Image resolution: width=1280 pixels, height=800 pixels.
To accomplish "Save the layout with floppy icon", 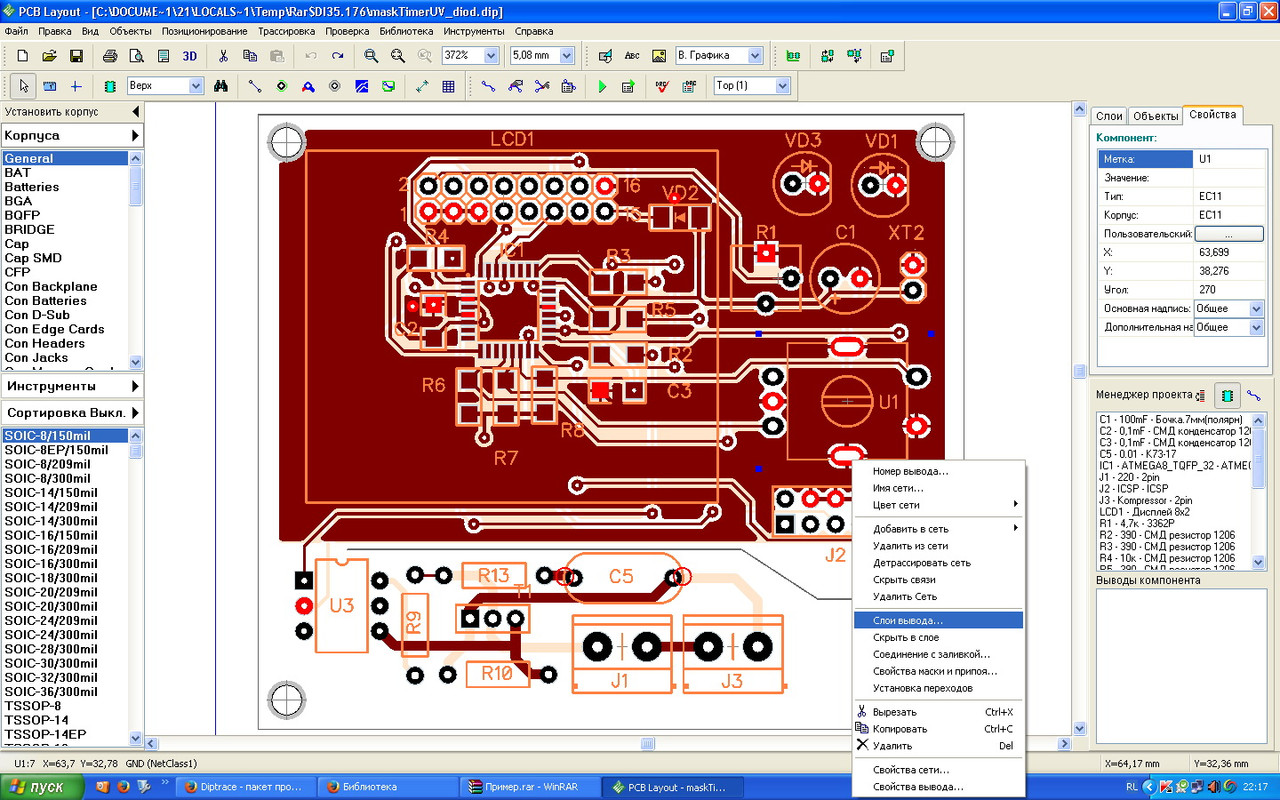I will [x=76, y=56].
